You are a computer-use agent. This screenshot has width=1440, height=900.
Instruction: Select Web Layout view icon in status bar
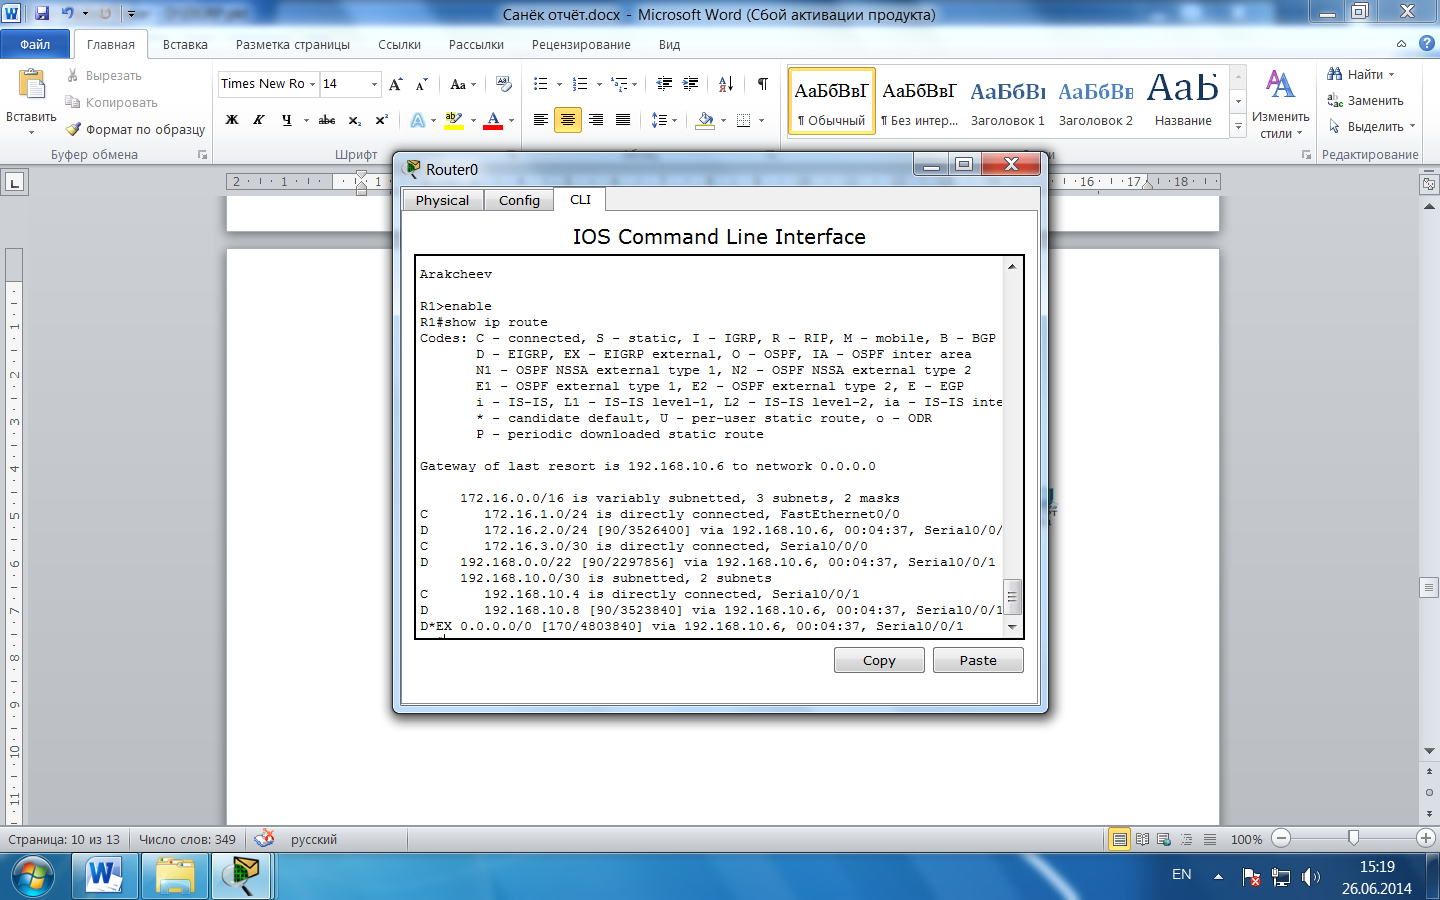pyautogui.click(x=1164, y=839)
